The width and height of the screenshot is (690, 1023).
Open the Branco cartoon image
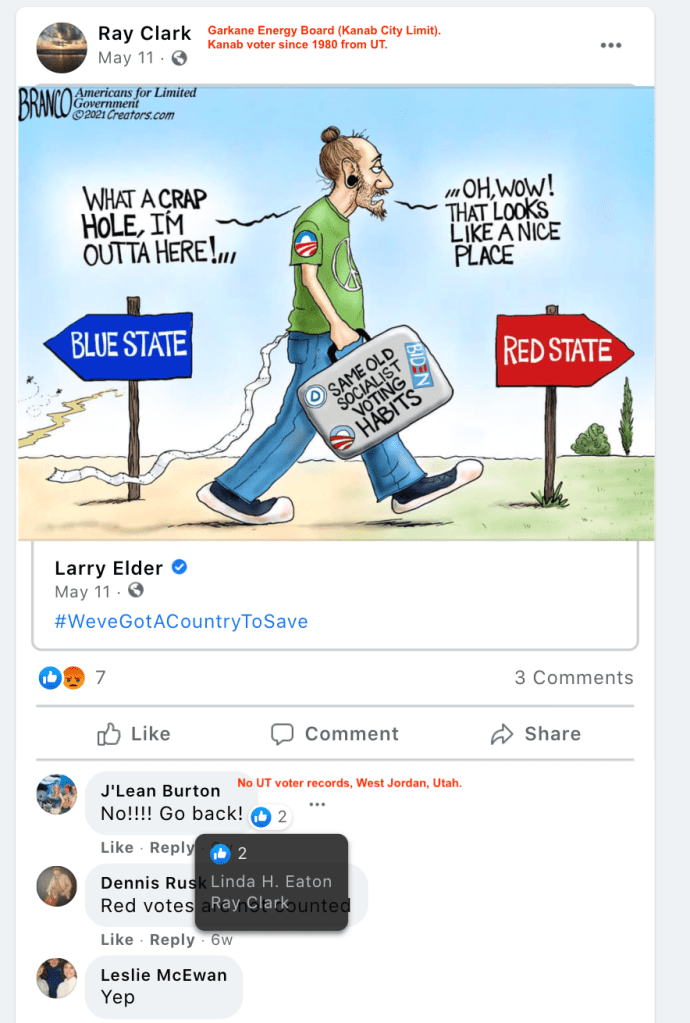(336, 313)
